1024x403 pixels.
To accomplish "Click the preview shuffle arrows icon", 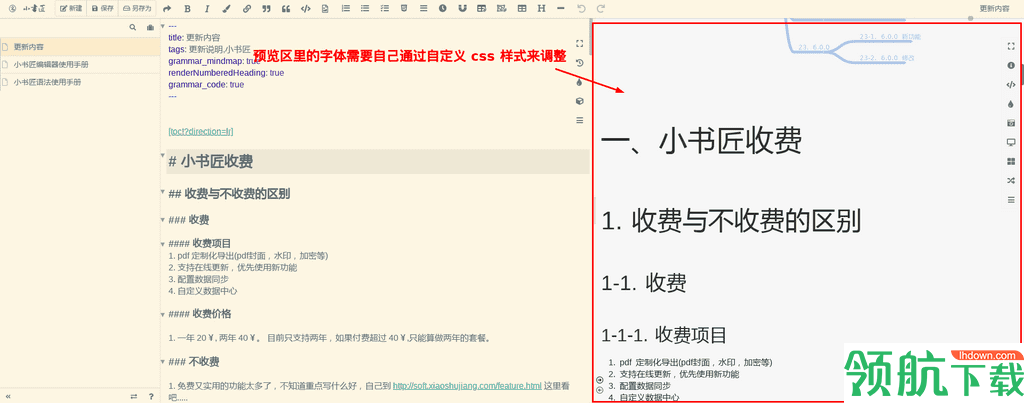I will (1011, 180).
